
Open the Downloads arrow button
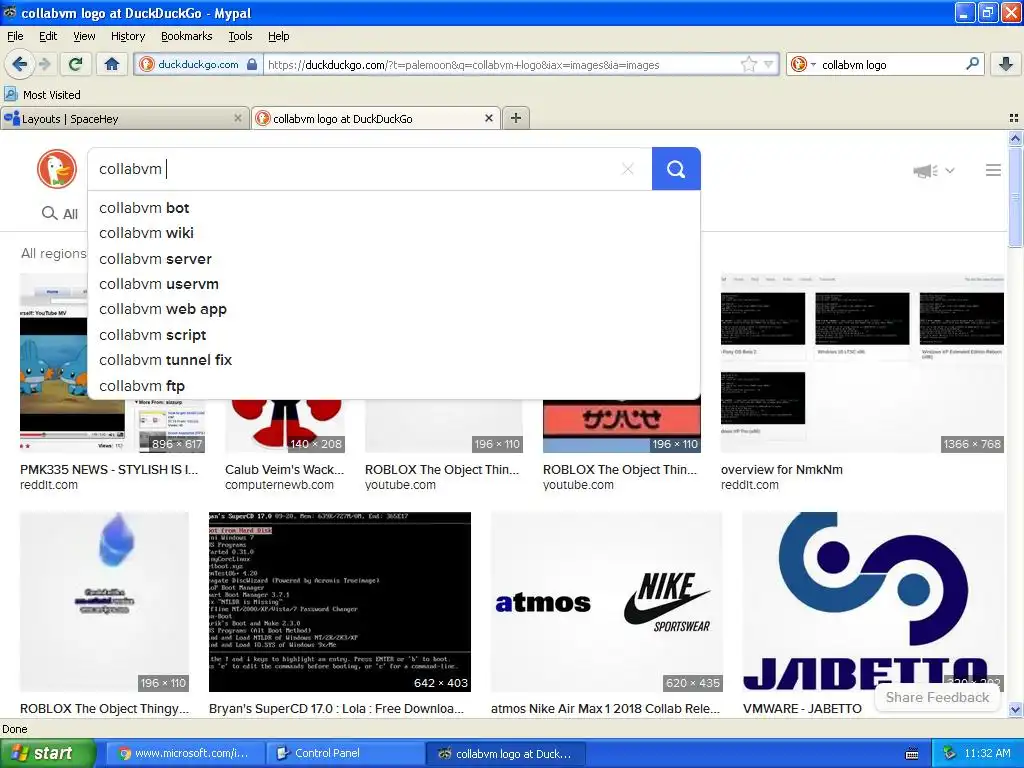click(1006, 64)
